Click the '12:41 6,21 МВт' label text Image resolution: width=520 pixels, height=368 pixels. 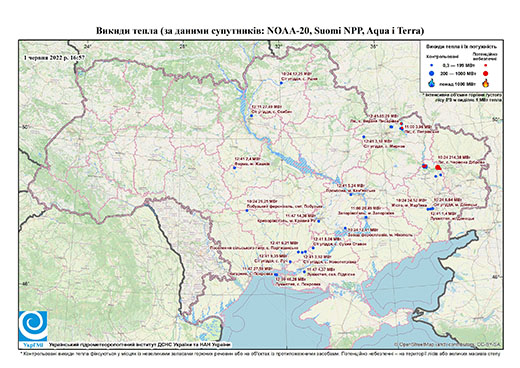point(284,243)
